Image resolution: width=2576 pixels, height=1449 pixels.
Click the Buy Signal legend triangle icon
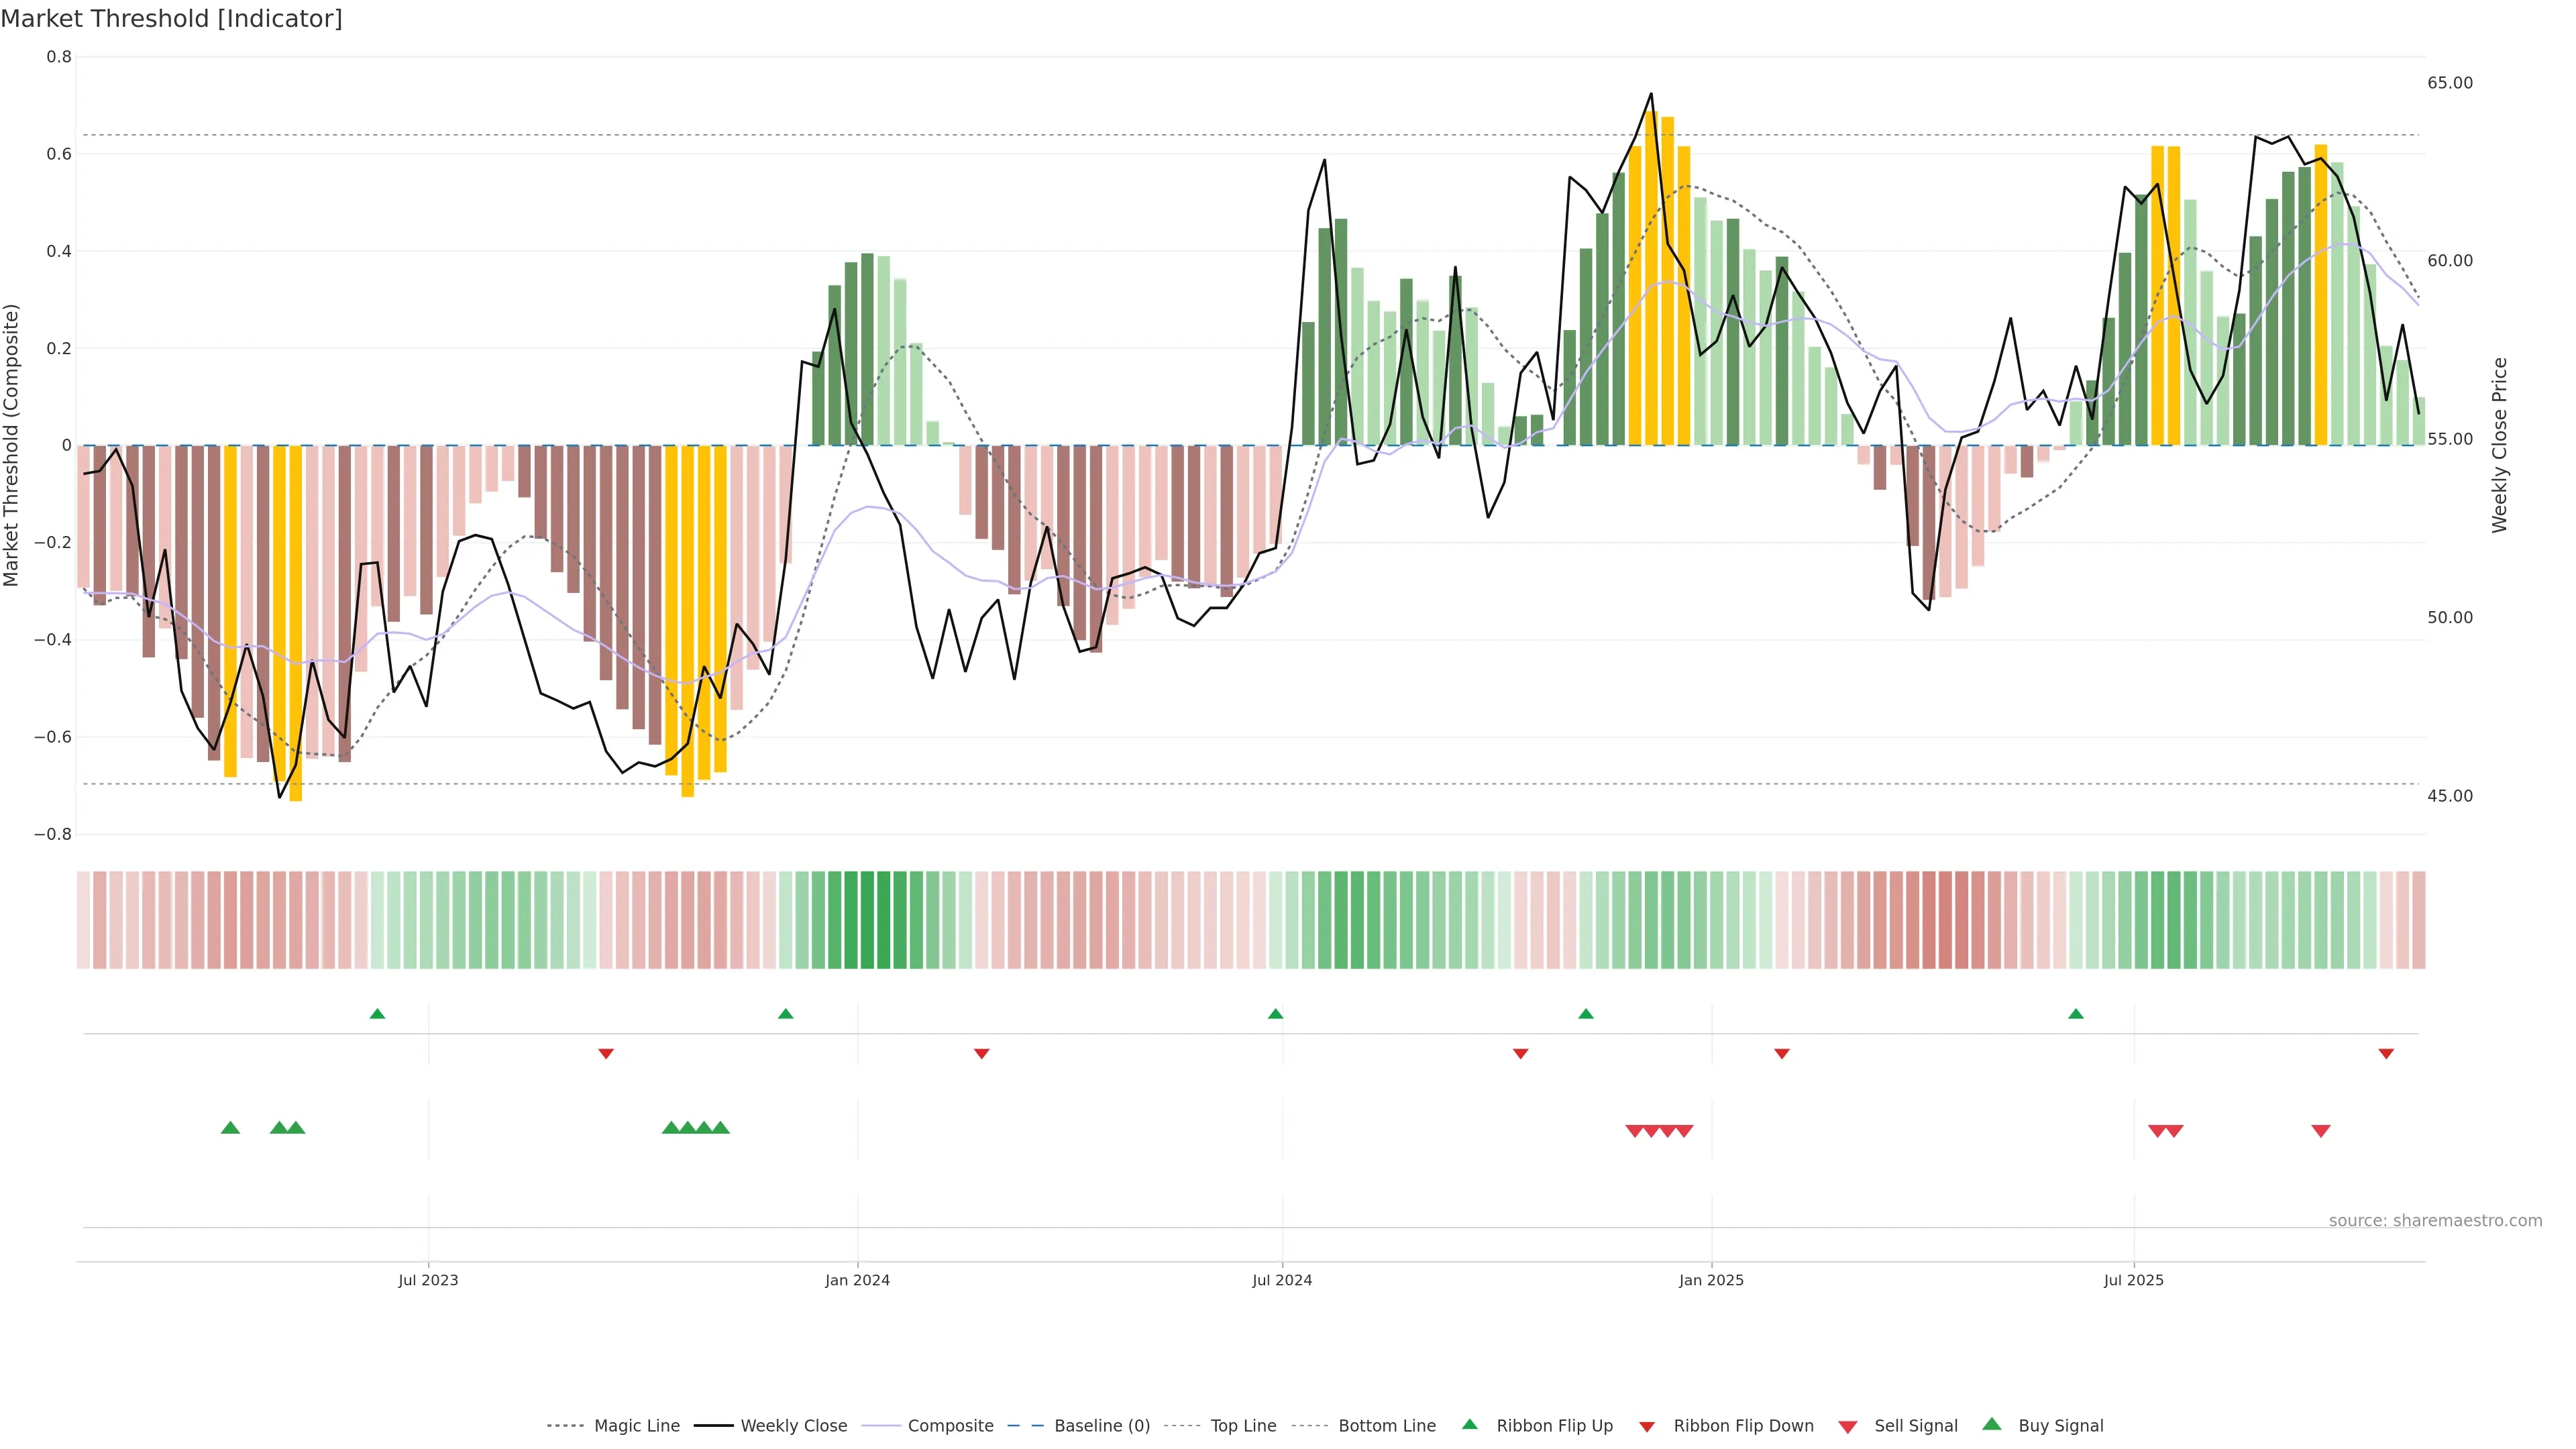[x=1991, y=1424]
